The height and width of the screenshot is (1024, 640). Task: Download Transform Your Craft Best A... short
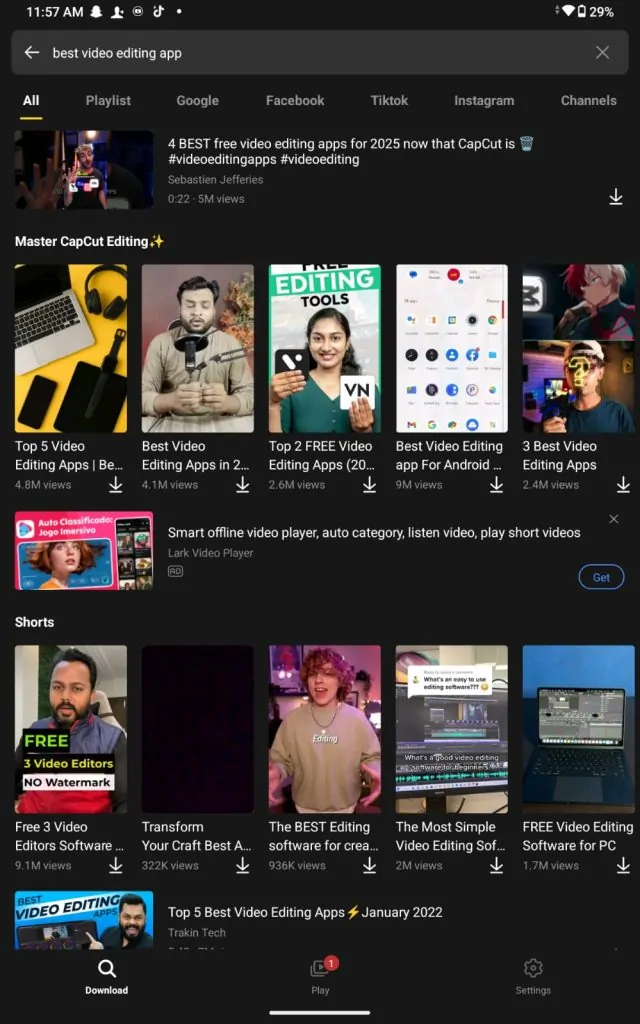[x=242, y=865]
